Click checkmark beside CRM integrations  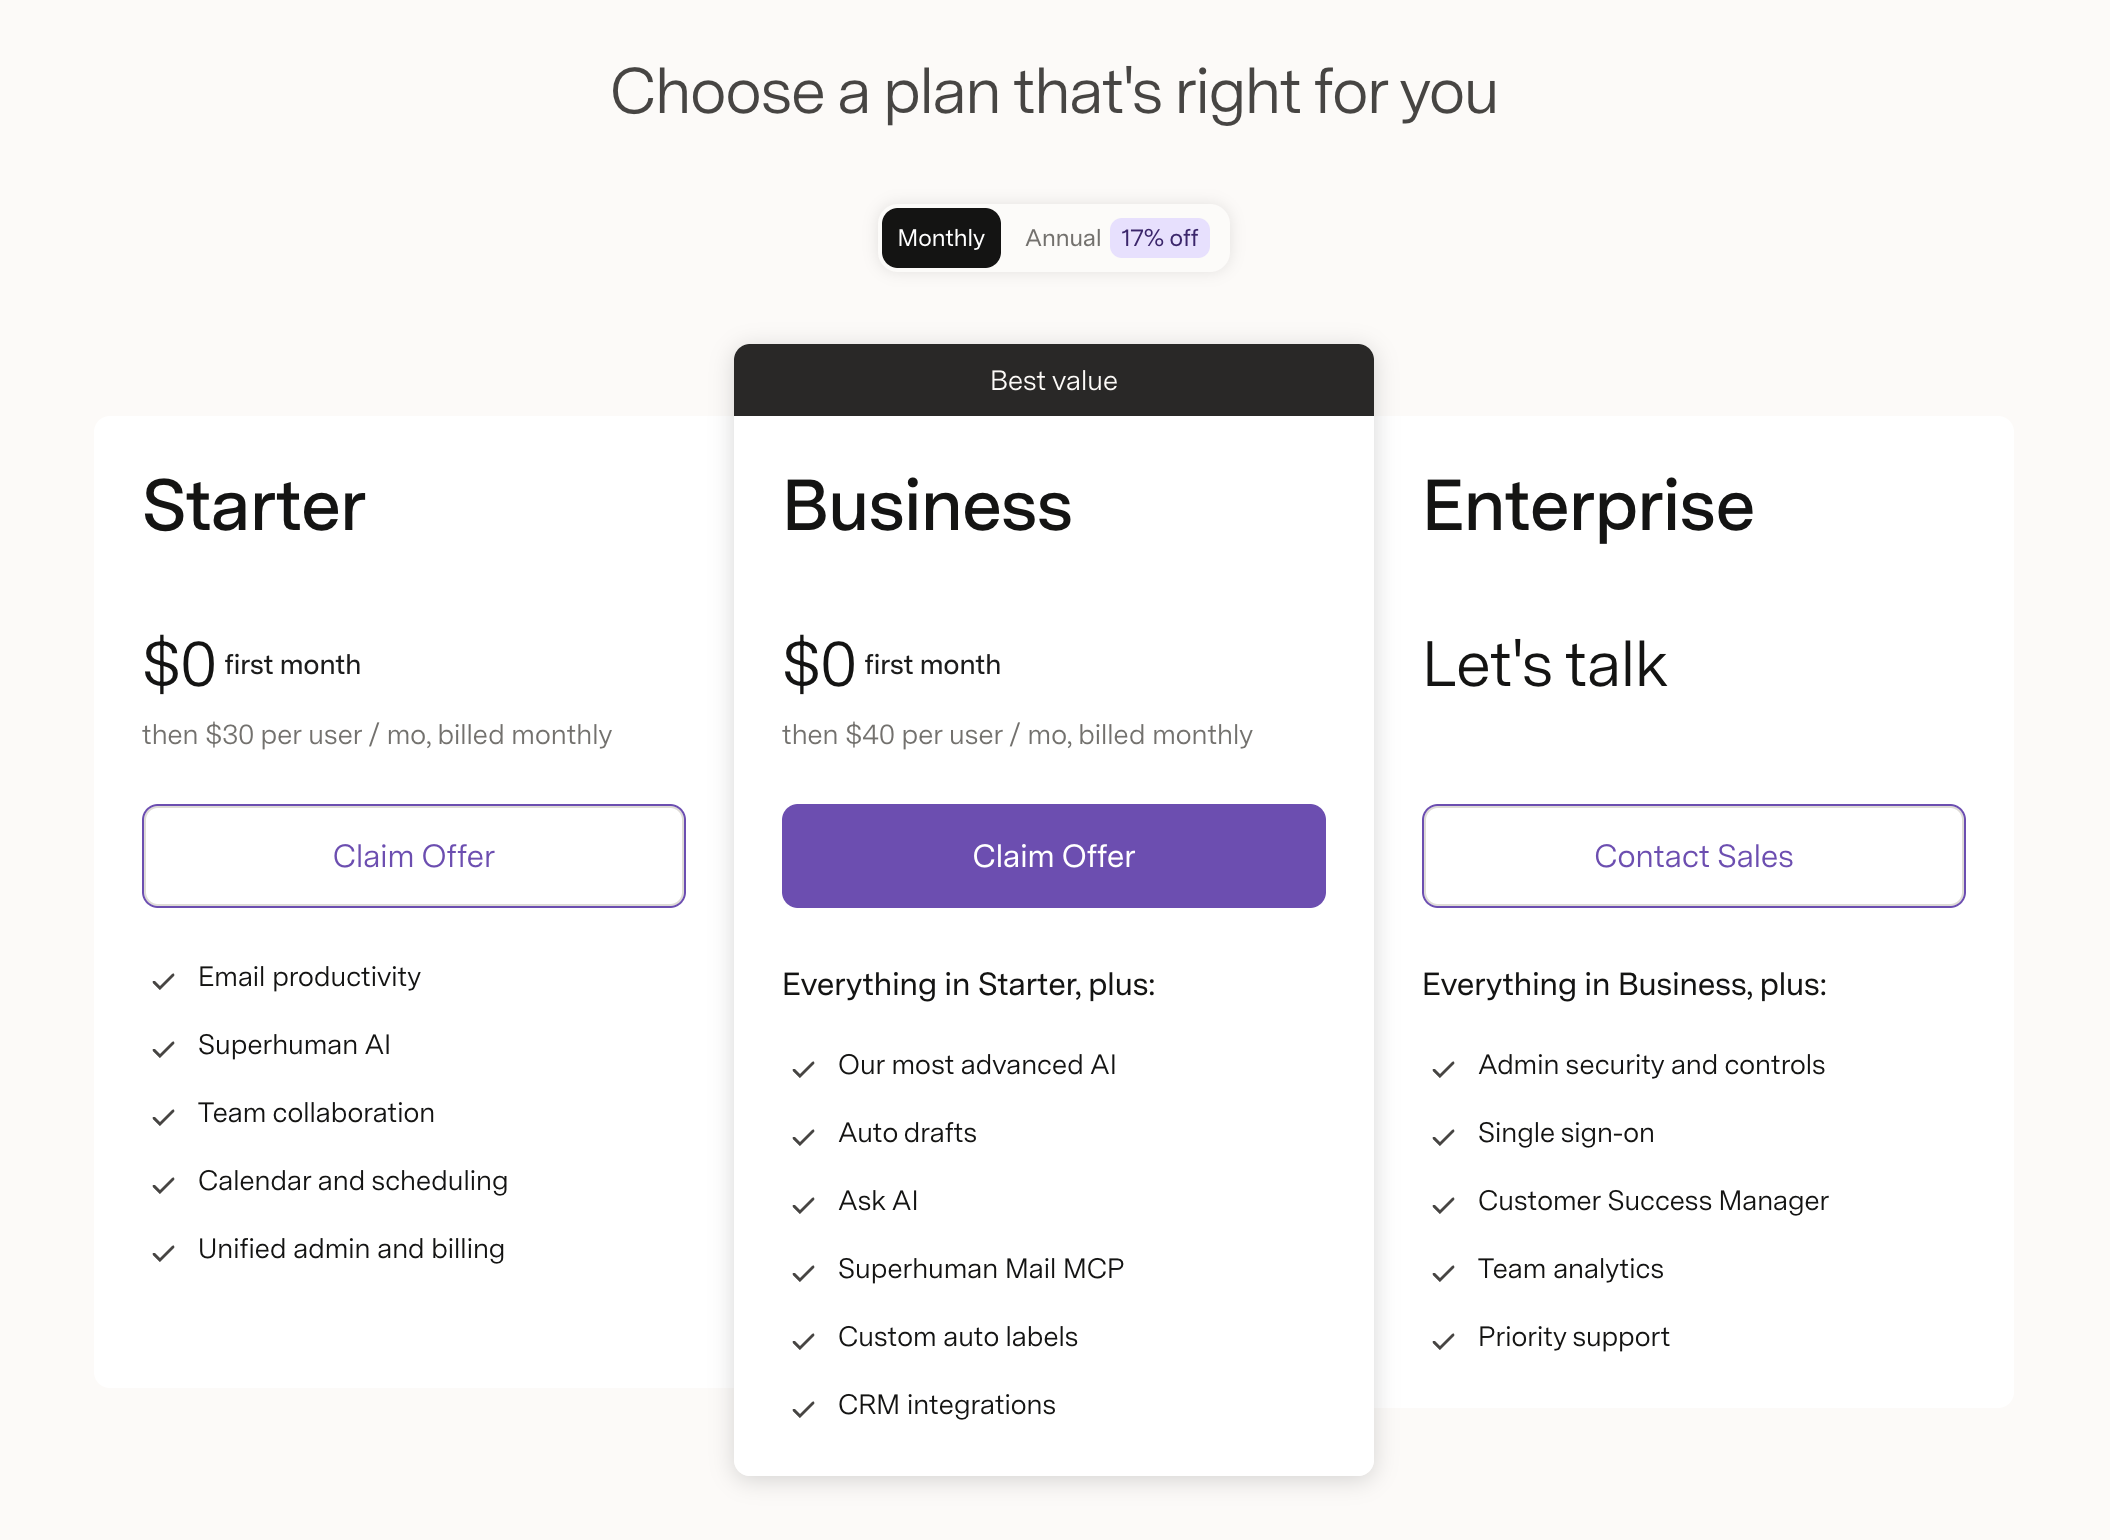(x=803, y=1409)
